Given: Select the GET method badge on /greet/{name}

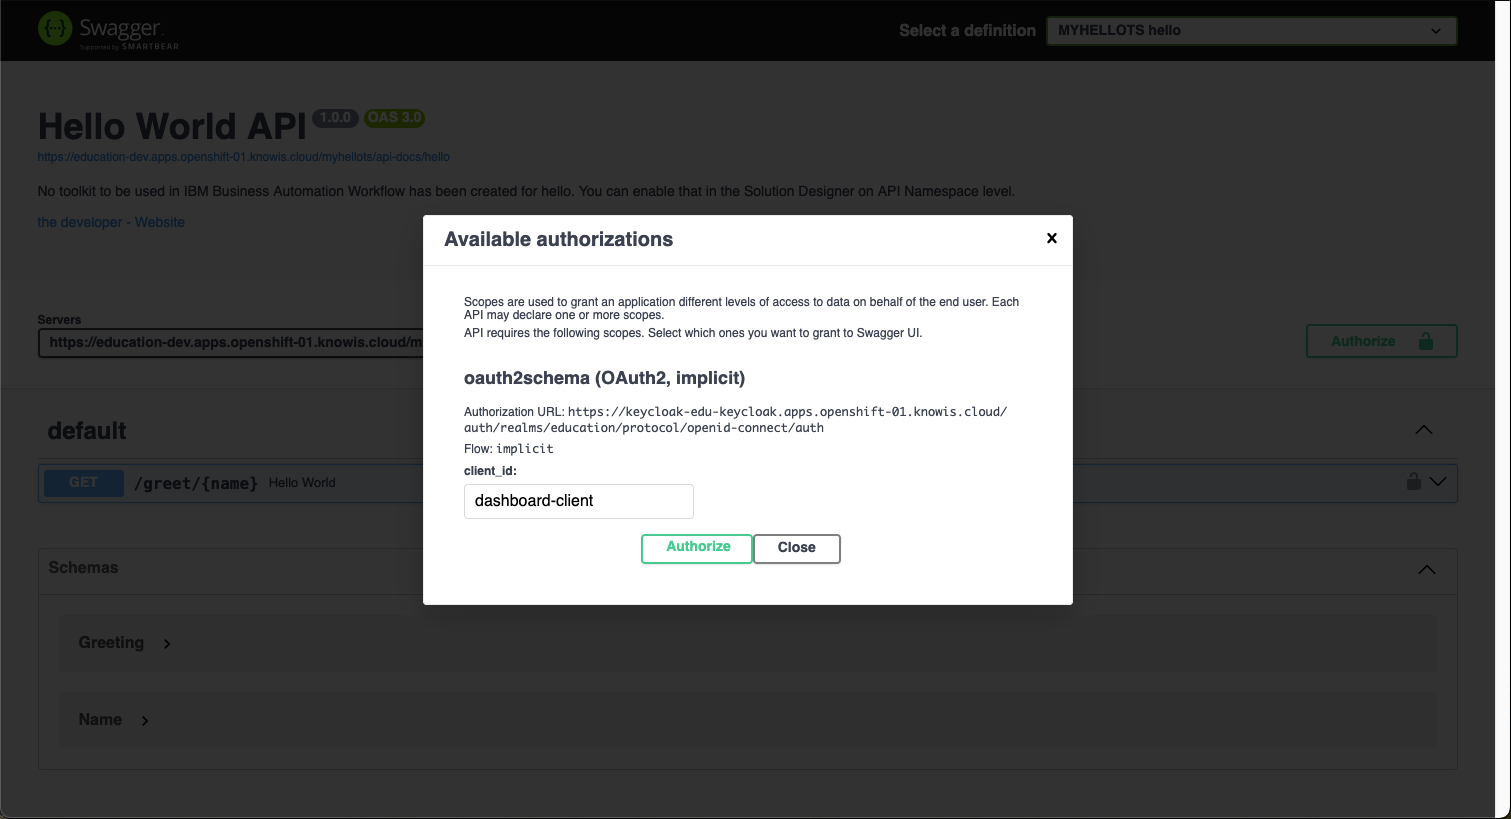Looking at the screenshot, I should [83, 482].
